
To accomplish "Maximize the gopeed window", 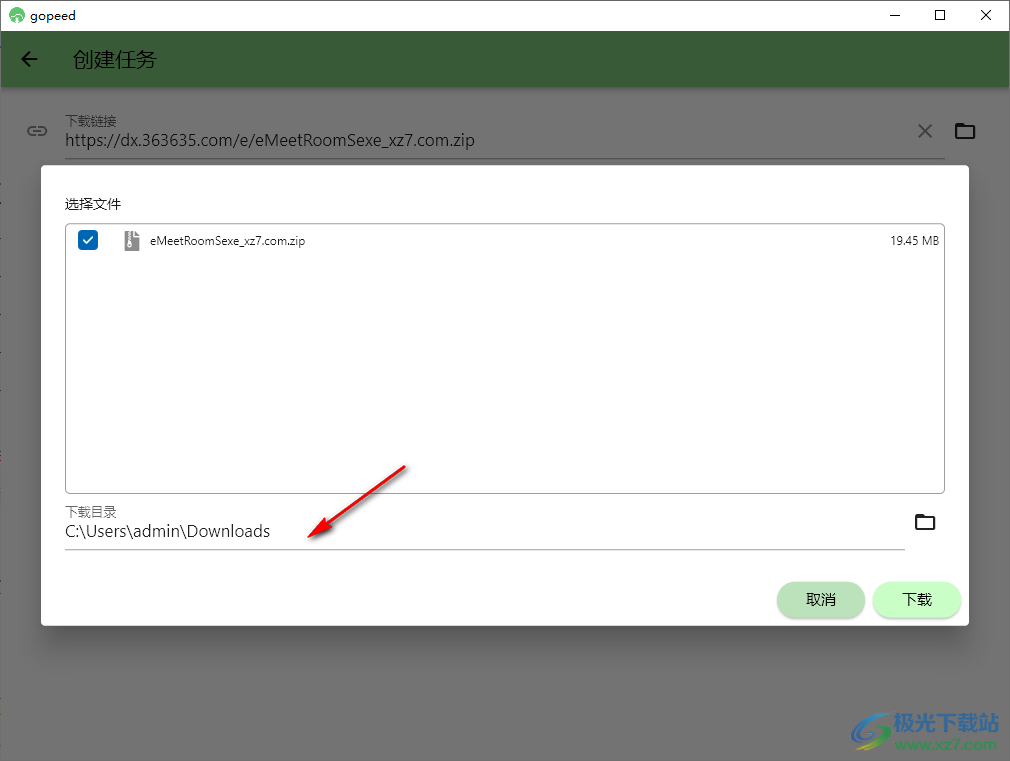I will click(x=940, y=15).
